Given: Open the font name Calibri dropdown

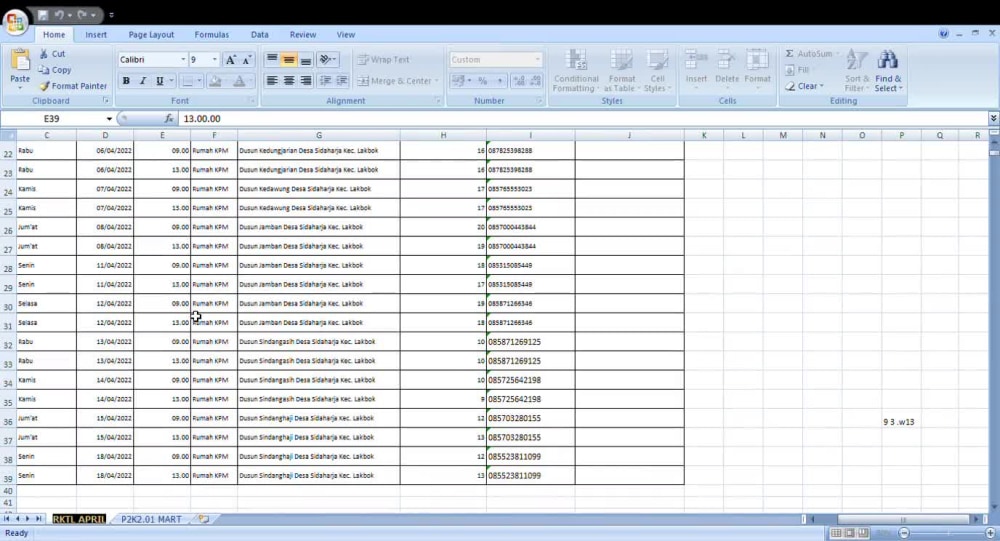Looking at the screenshot, I should tap(183, 59).
